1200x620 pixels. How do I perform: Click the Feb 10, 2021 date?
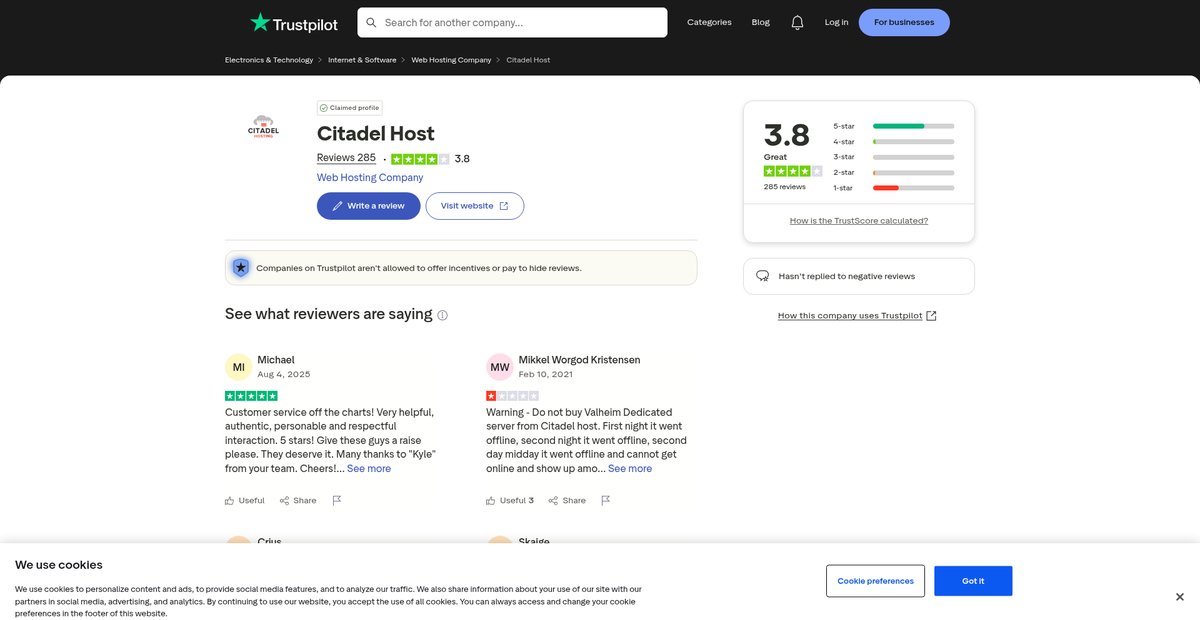[546, 374]
